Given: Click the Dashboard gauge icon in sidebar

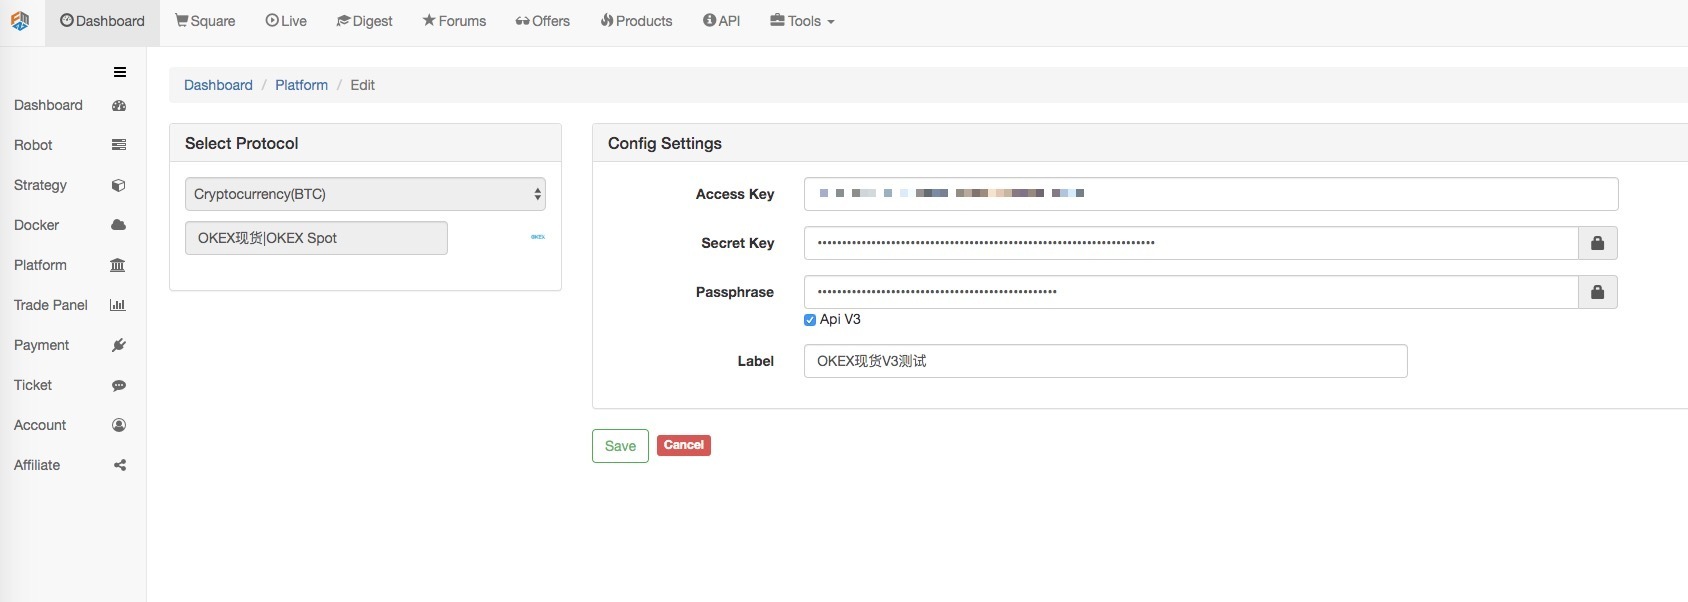Looking at the screenshot, I should pos(119,106).
